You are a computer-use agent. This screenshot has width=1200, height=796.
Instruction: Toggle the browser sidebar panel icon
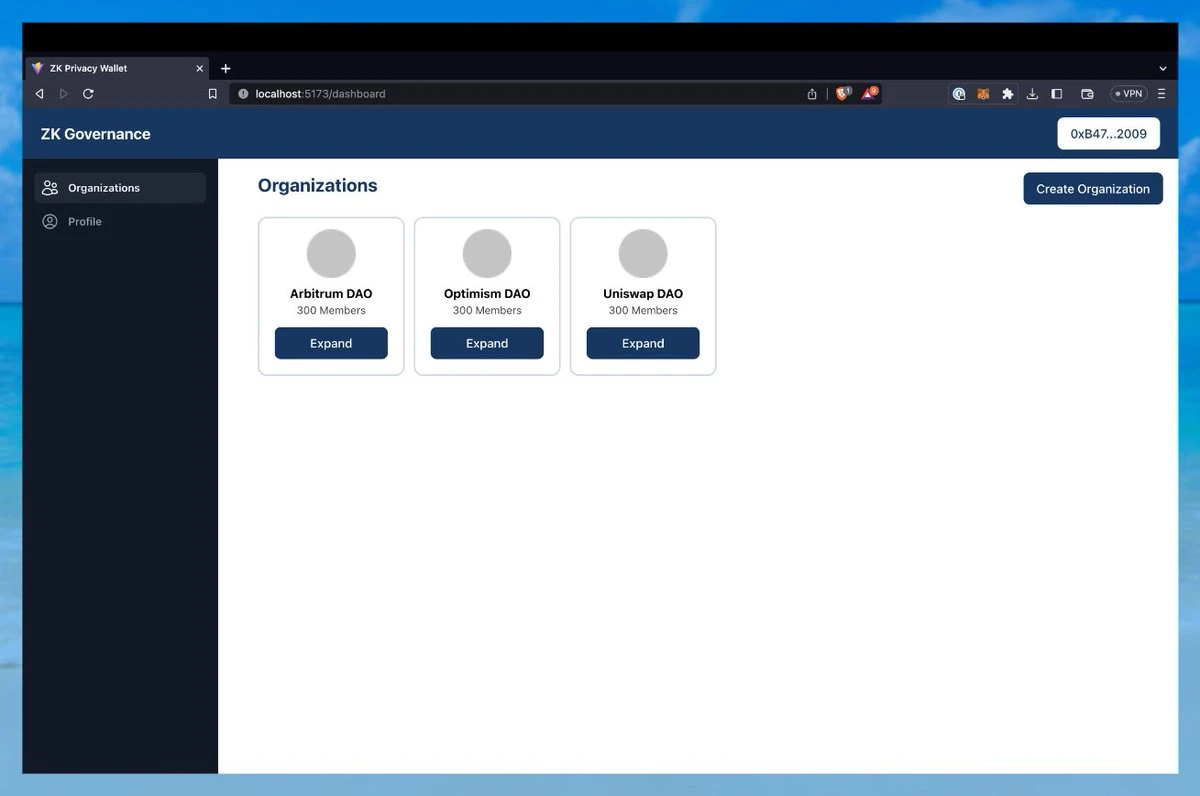tap(1056, 94)
